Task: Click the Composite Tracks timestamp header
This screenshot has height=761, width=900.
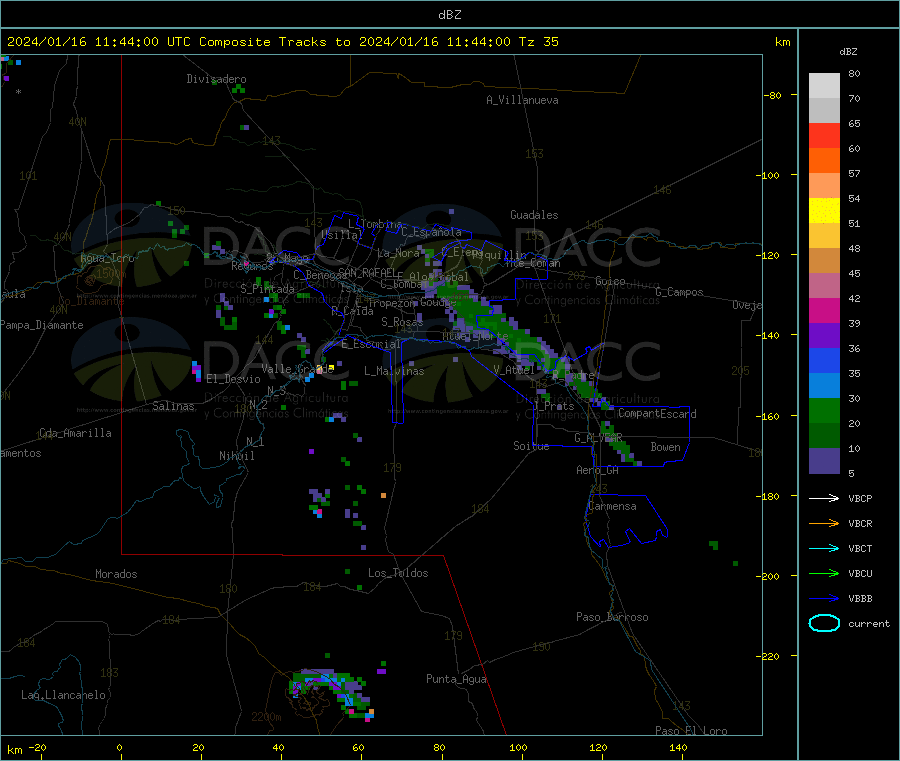Action: tap(282, 42)
